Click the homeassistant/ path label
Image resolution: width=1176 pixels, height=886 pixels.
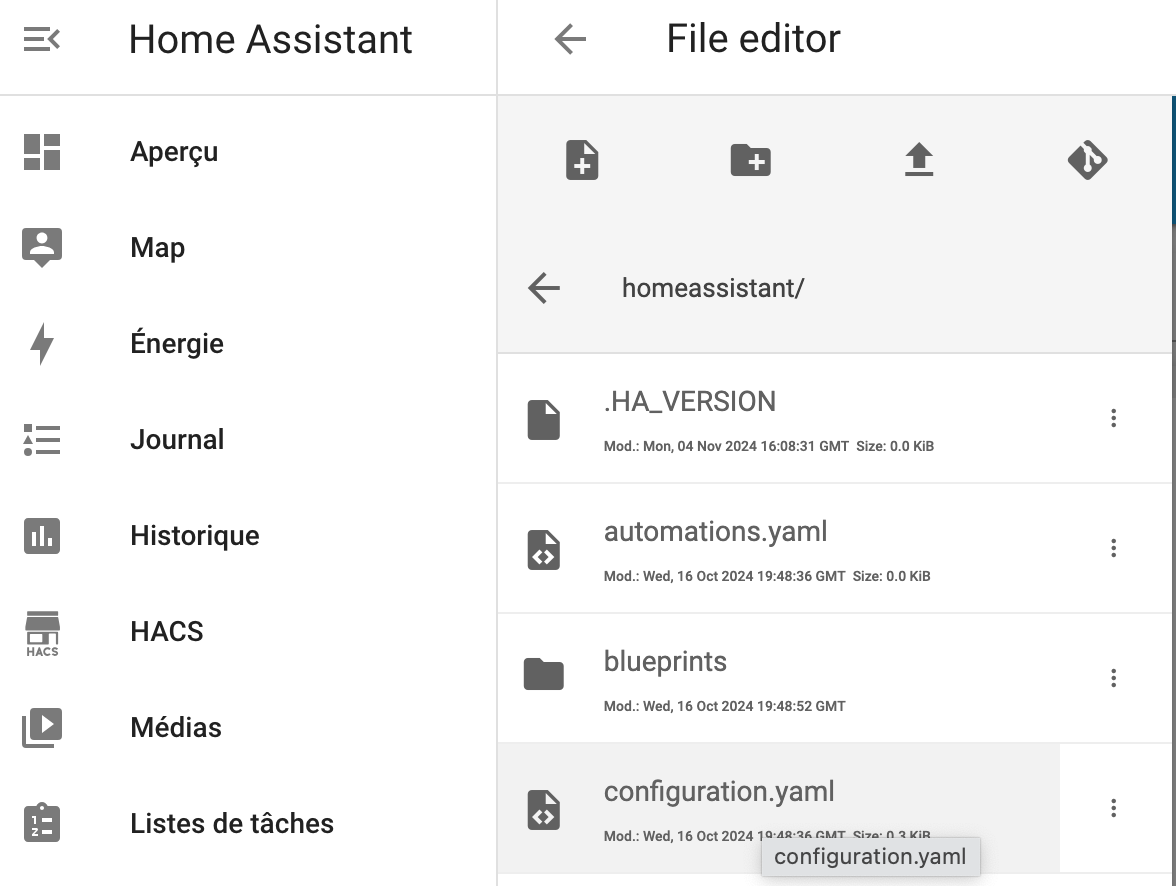[712, 288]
